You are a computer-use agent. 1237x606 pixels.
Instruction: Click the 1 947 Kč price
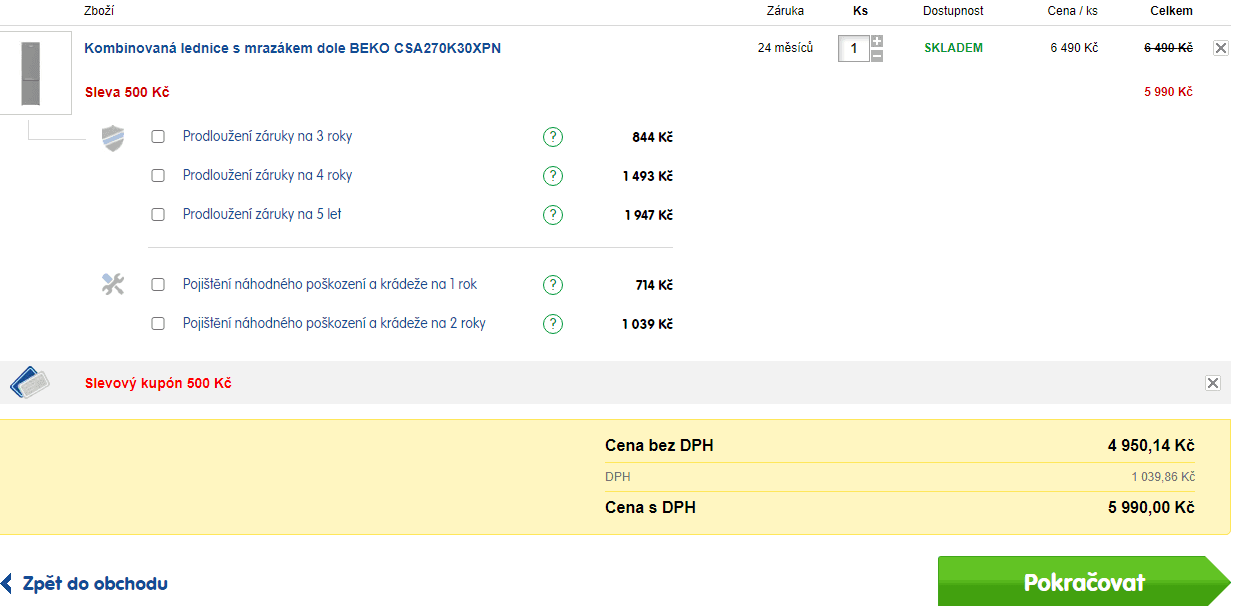[648, 215]
